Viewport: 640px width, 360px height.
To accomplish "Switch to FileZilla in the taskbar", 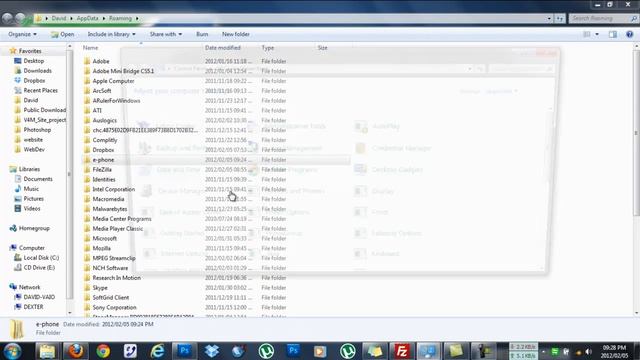I will tap(402, 351).
